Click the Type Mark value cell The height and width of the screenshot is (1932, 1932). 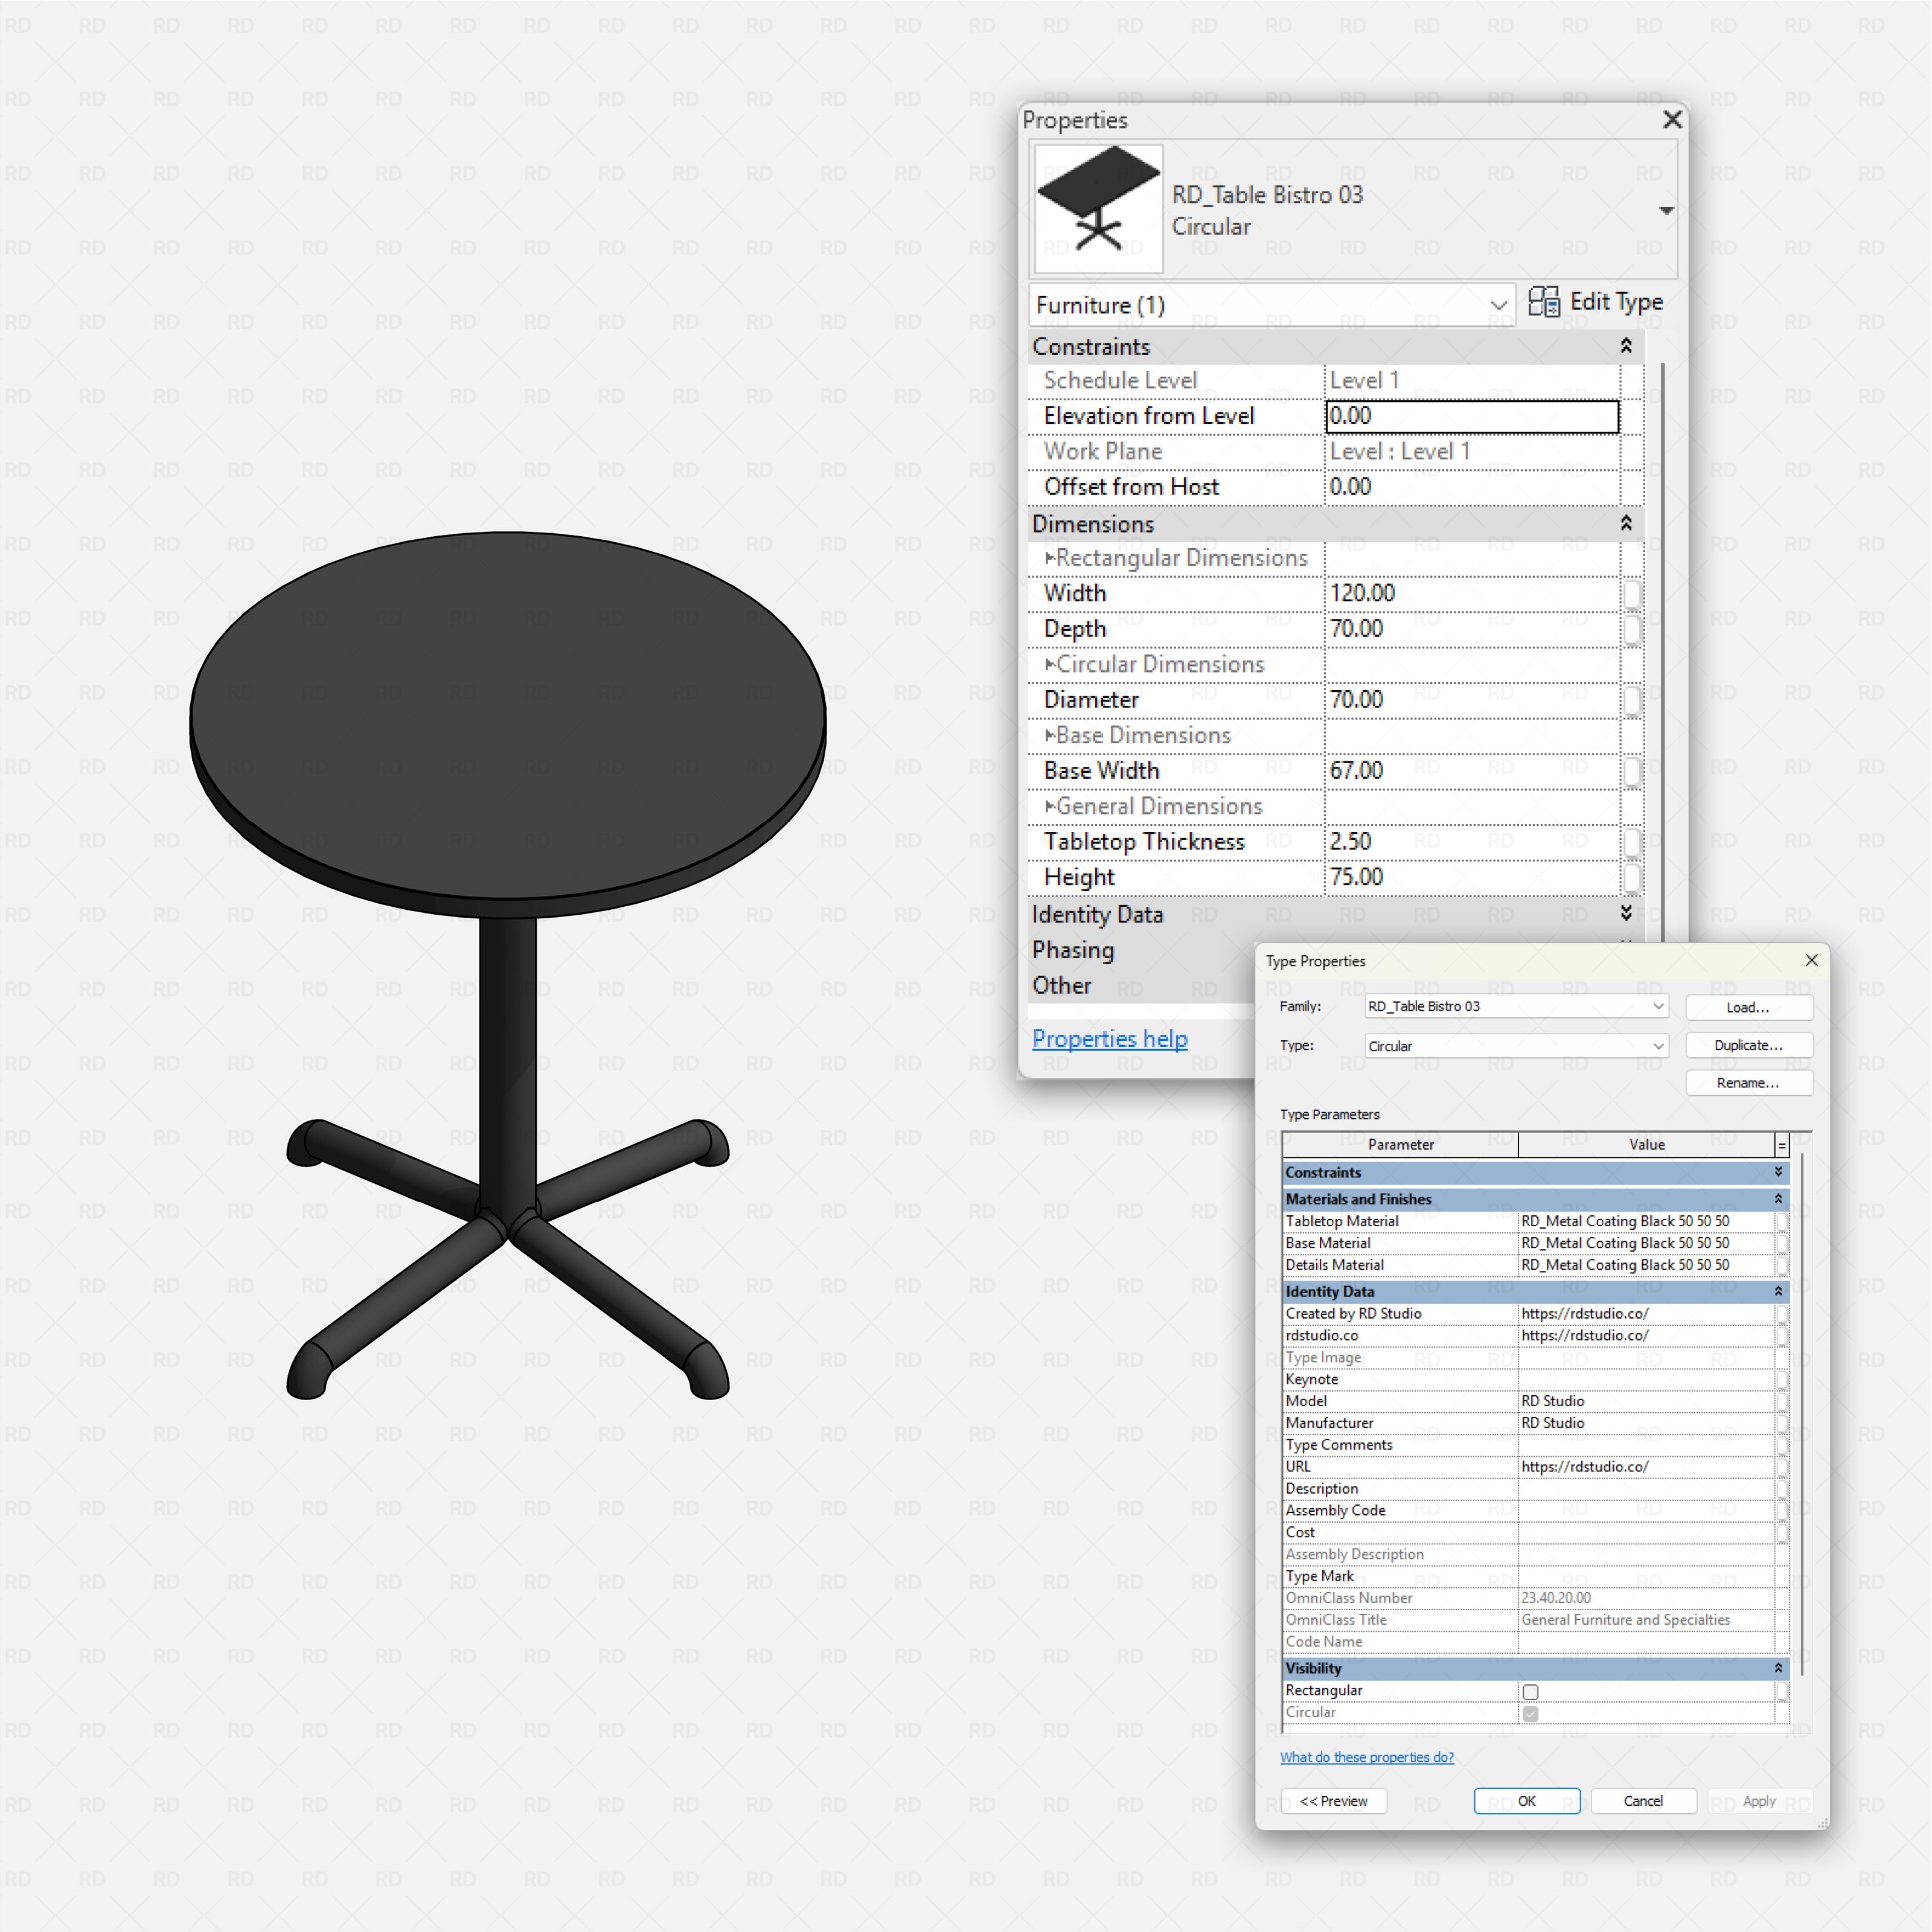[x=1646, y=1577]
